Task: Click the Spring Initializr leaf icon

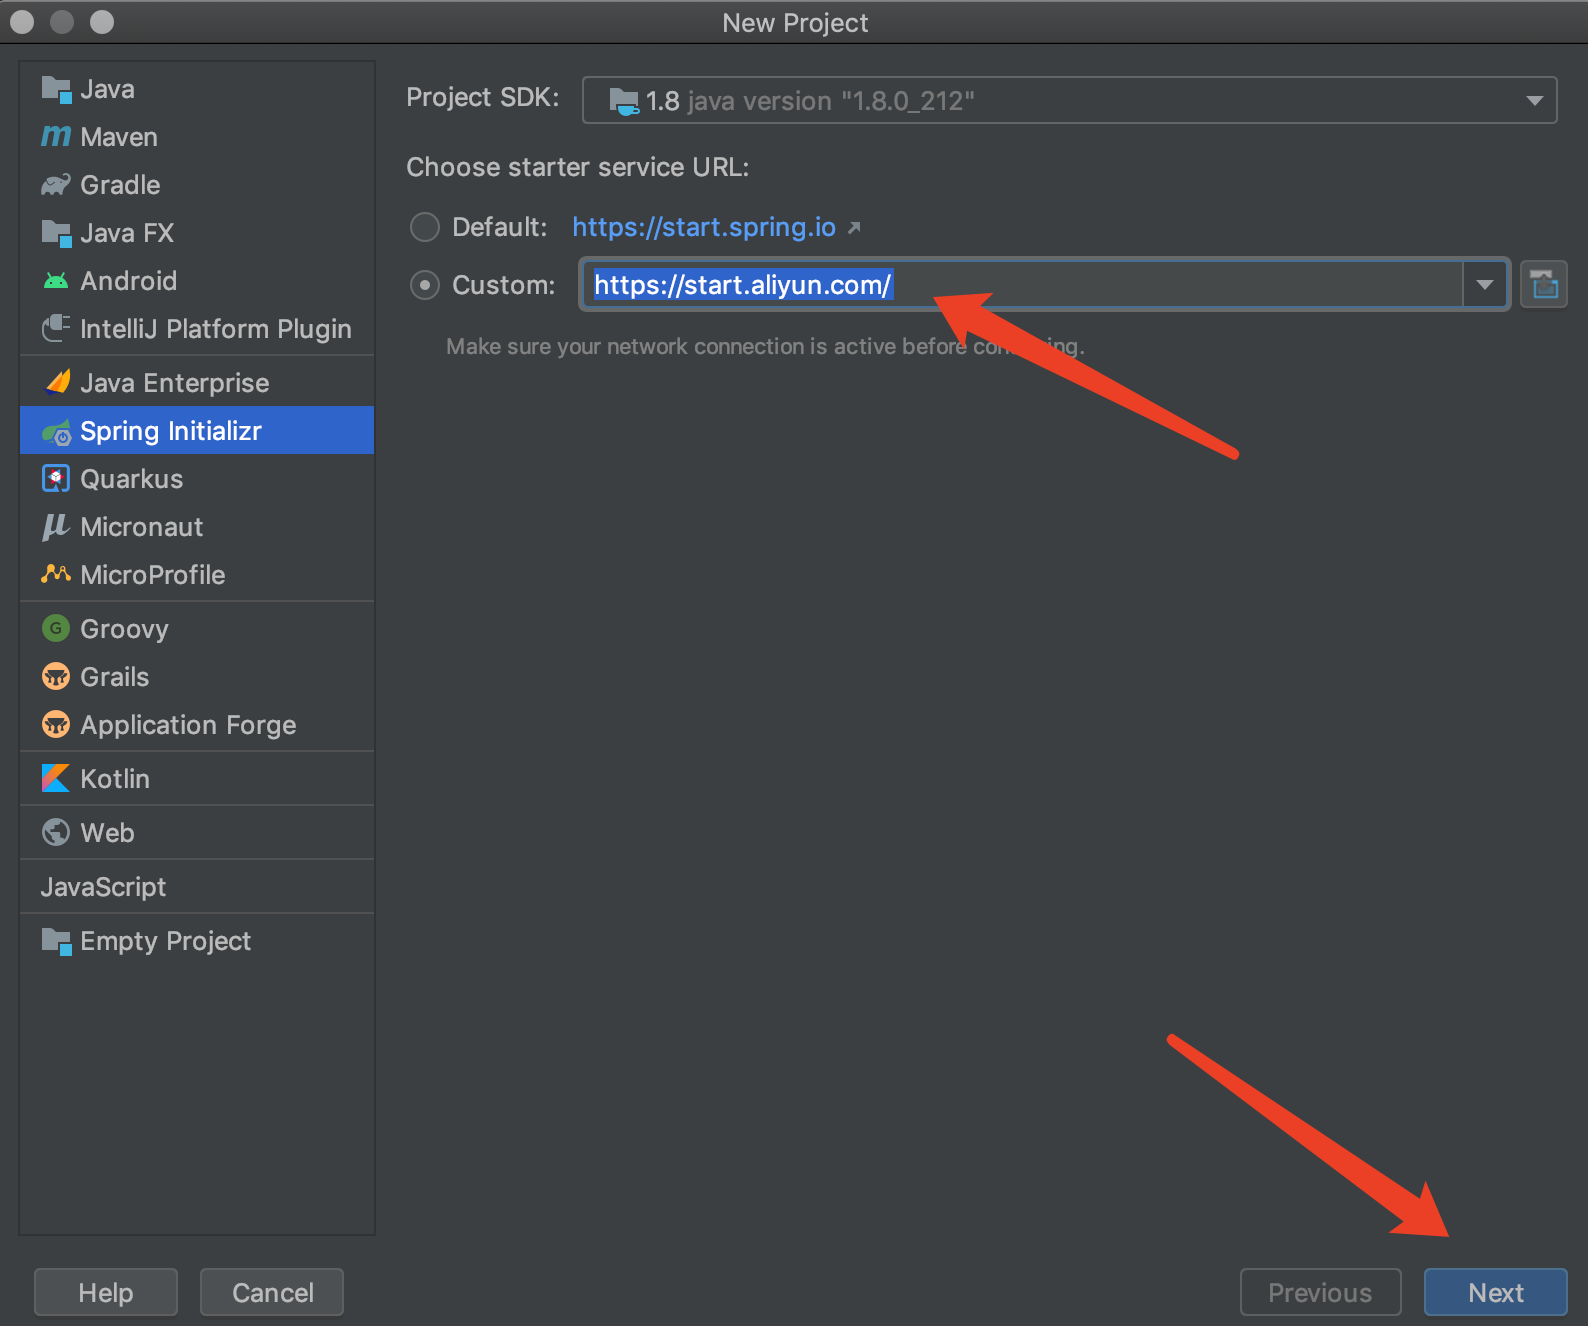Action: [56, 432]
